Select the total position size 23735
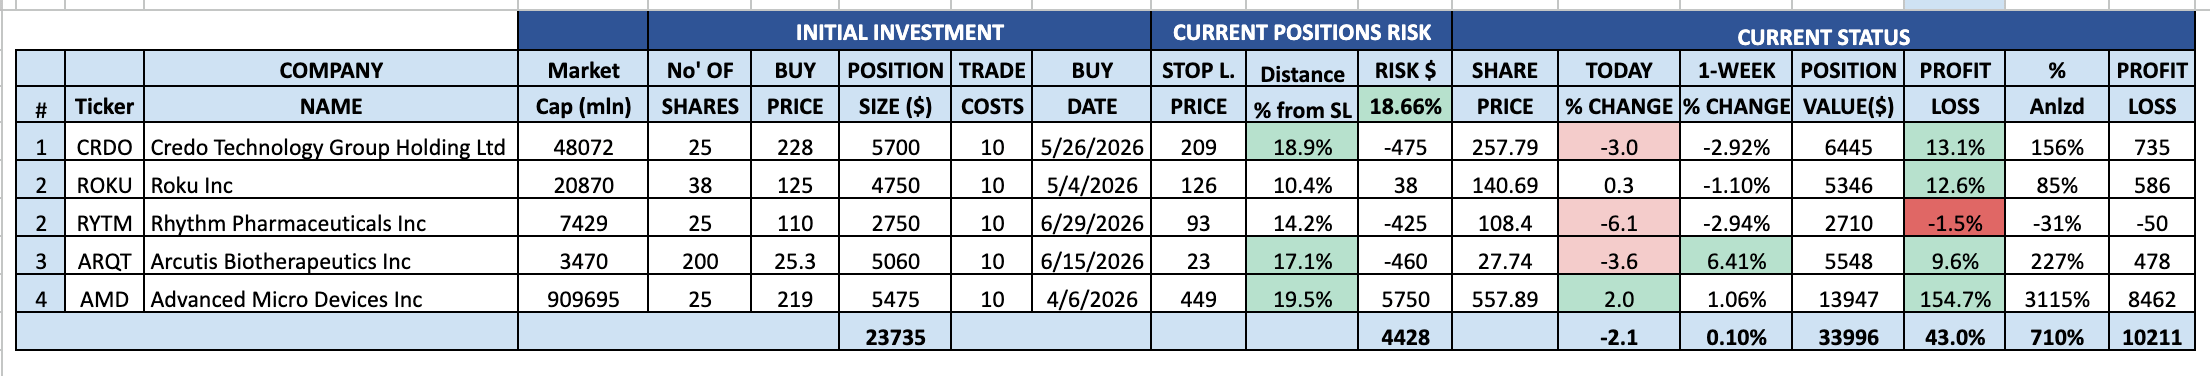Screen dimensions: 2210x376 895,337
